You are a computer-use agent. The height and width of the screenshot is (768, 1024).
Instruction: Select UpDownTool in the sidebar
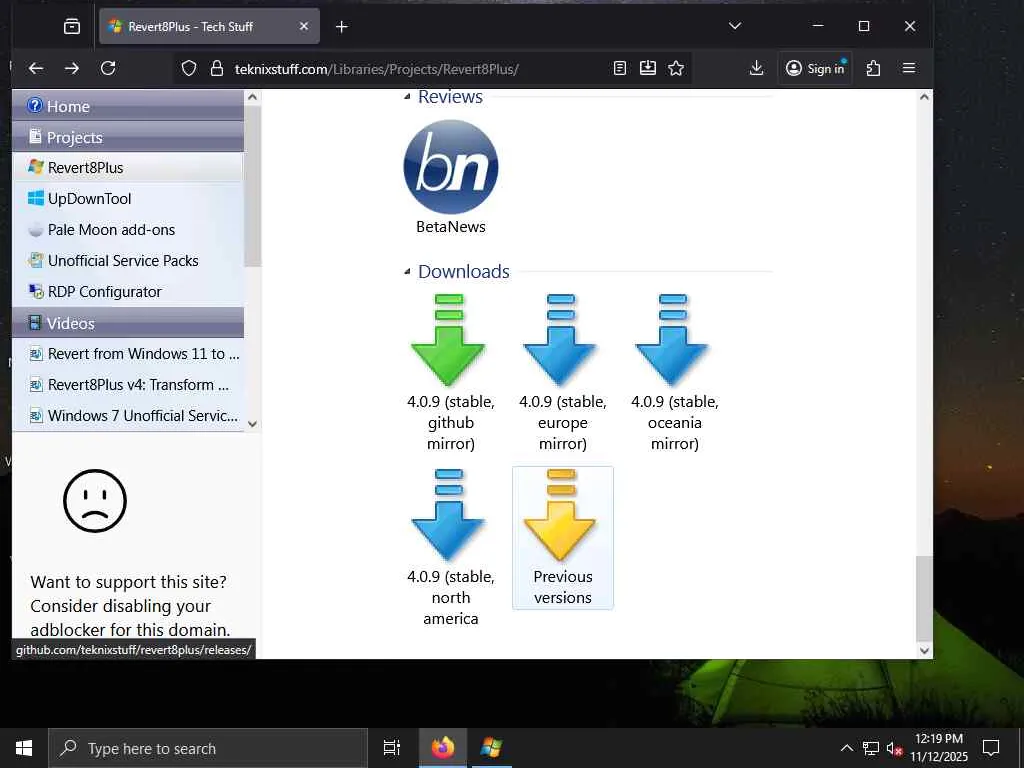[x=128, y=199]
